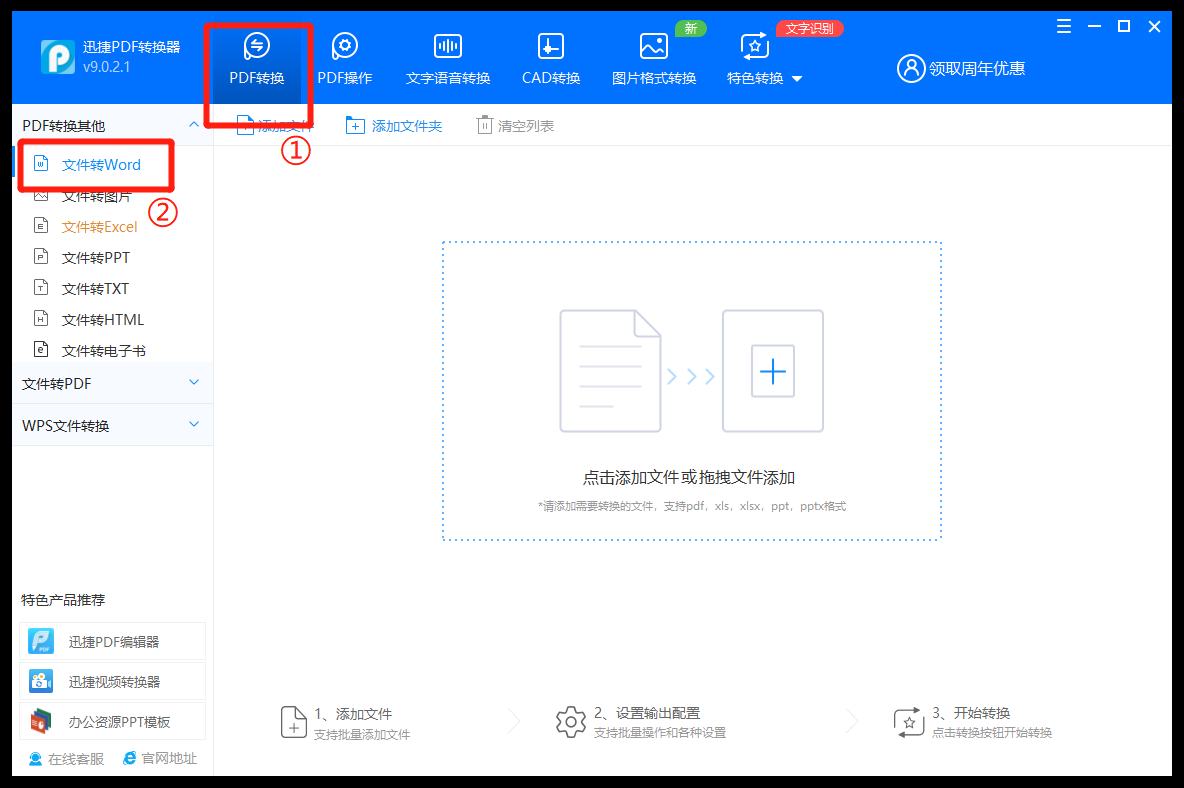Click the 清空列表 trash icon
The width and height of the screenshot is (1184, 788).
(x=484, y=125)
